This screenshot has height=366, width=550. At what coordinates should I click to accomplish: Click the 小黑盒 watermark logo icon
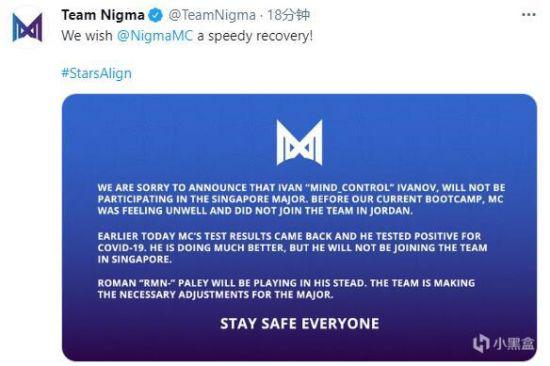point(481,343)
